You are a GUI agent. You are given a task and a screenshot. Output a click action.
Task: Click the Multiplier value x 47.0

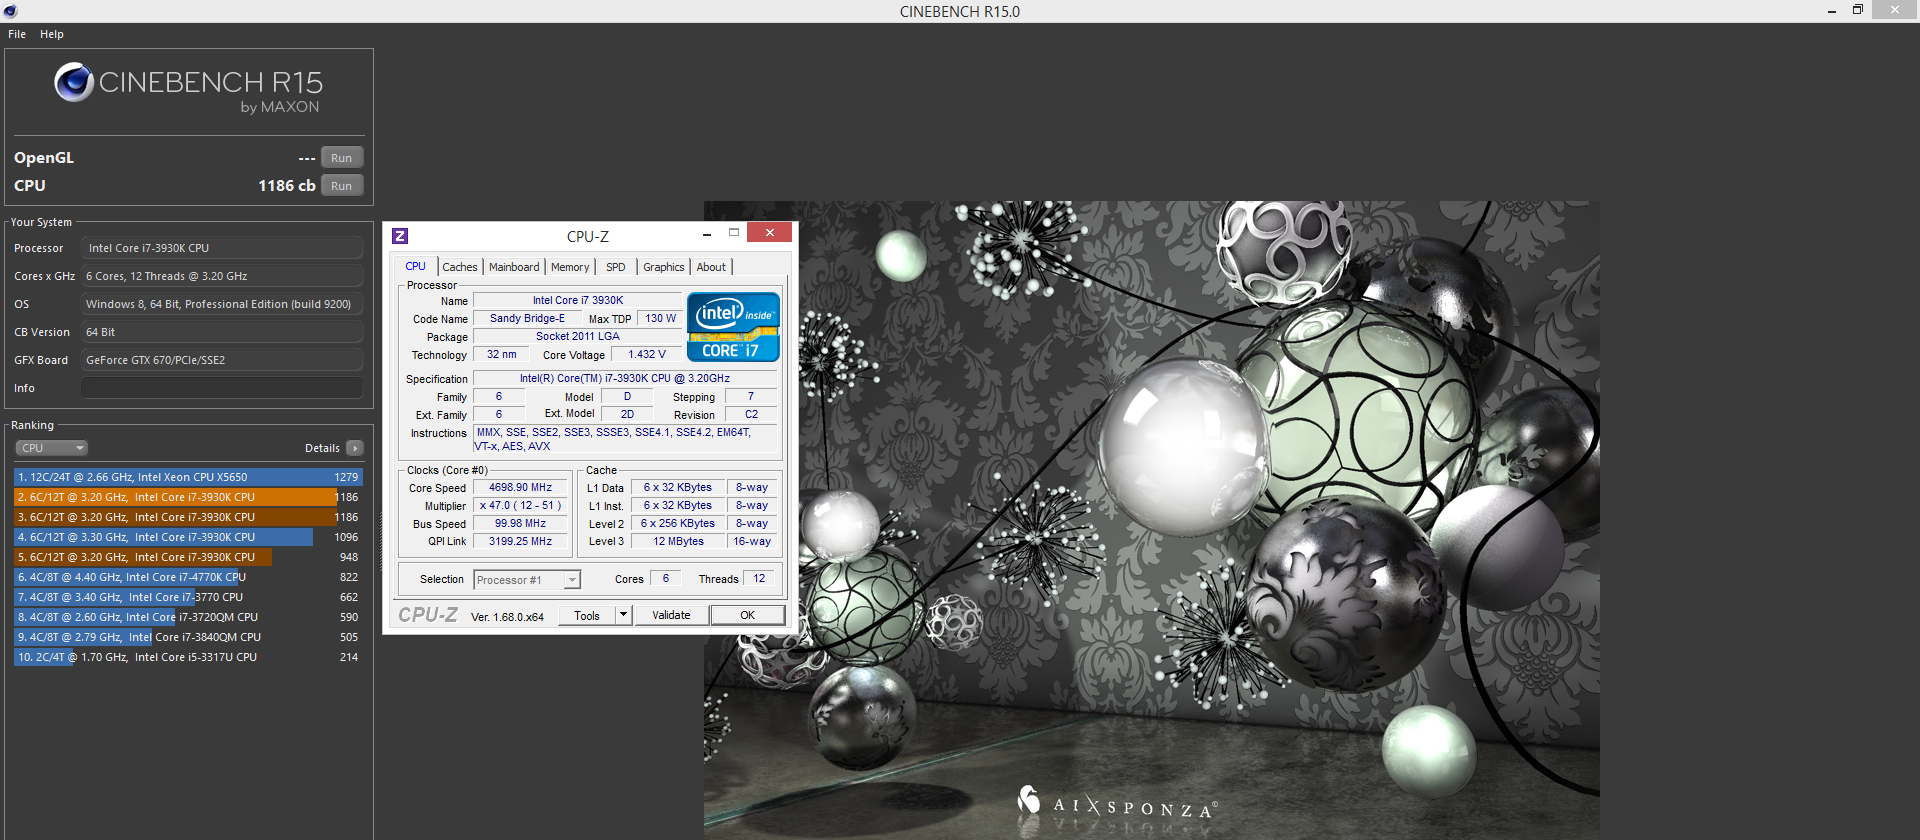[520, 505]
